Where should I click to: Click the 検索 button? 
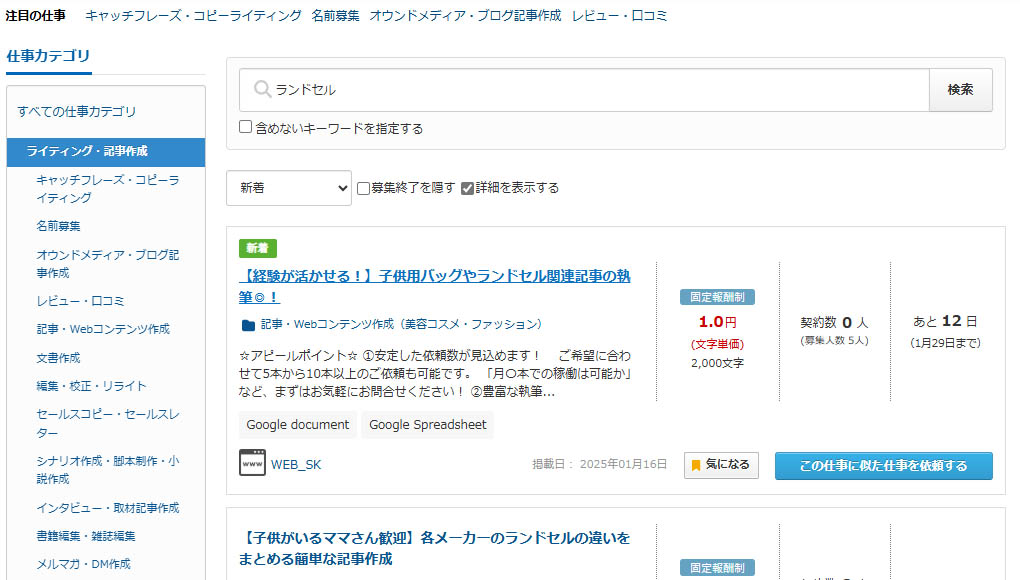pos(960,90)
